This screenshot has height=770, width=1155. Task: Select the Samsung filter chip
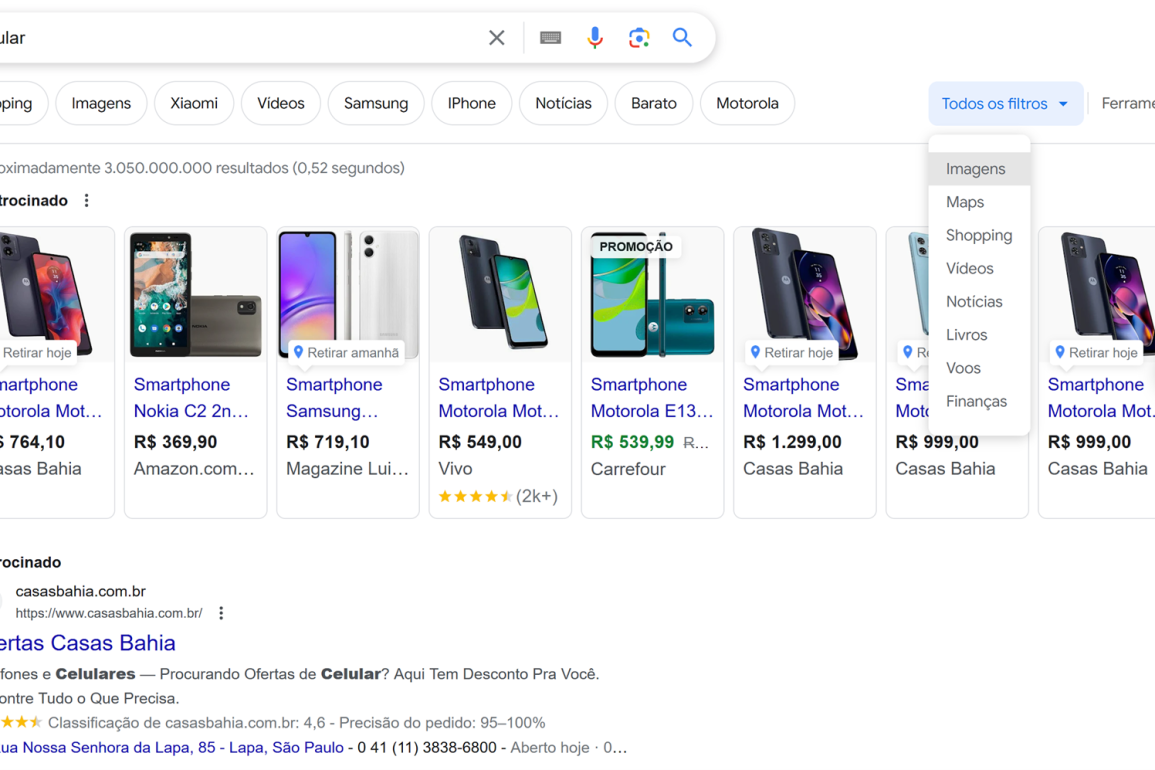click(x=376, y=103)
